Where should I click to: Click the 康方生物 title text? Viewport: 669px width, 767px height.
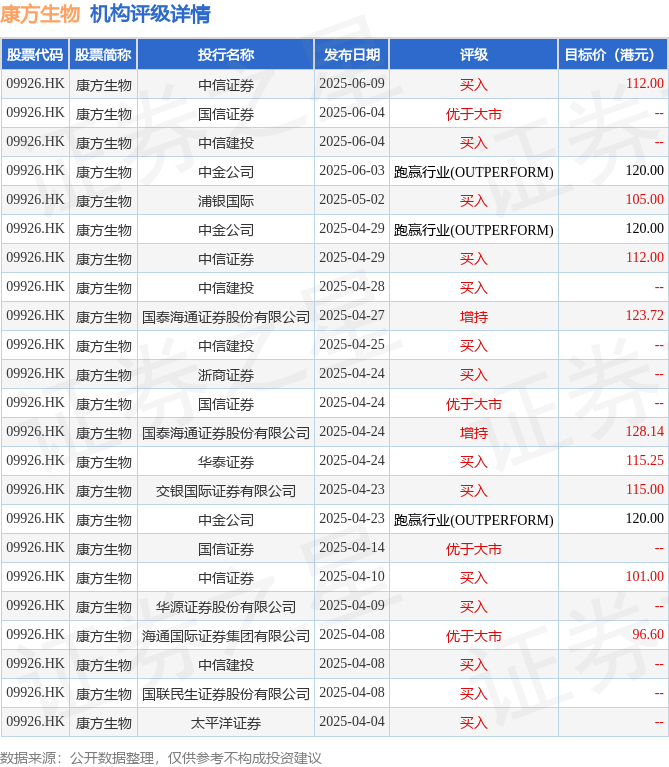pos(40,14)
